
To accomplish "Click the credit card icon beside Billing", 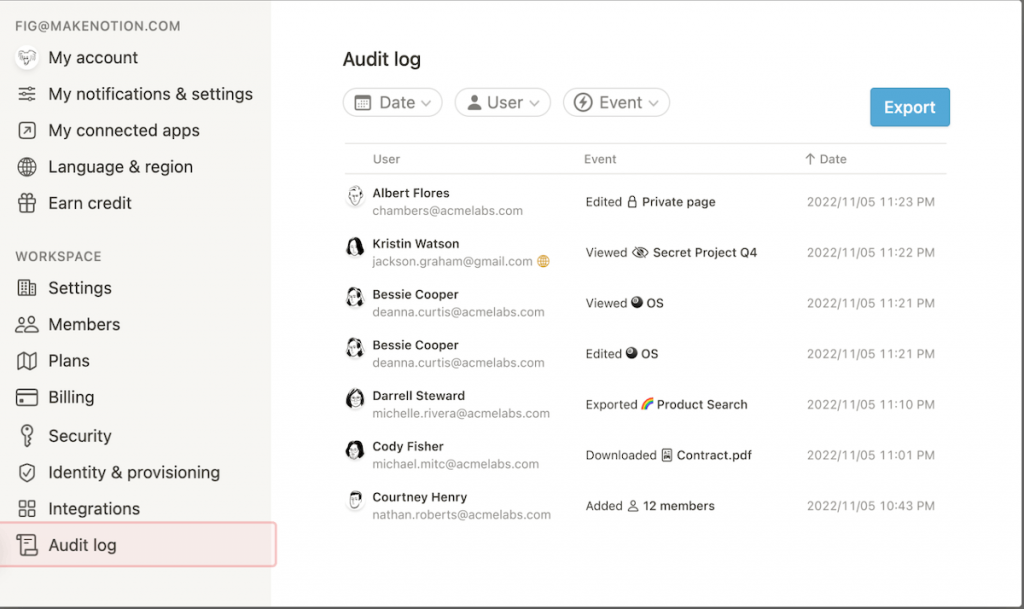I will click(x=27, y=397).
